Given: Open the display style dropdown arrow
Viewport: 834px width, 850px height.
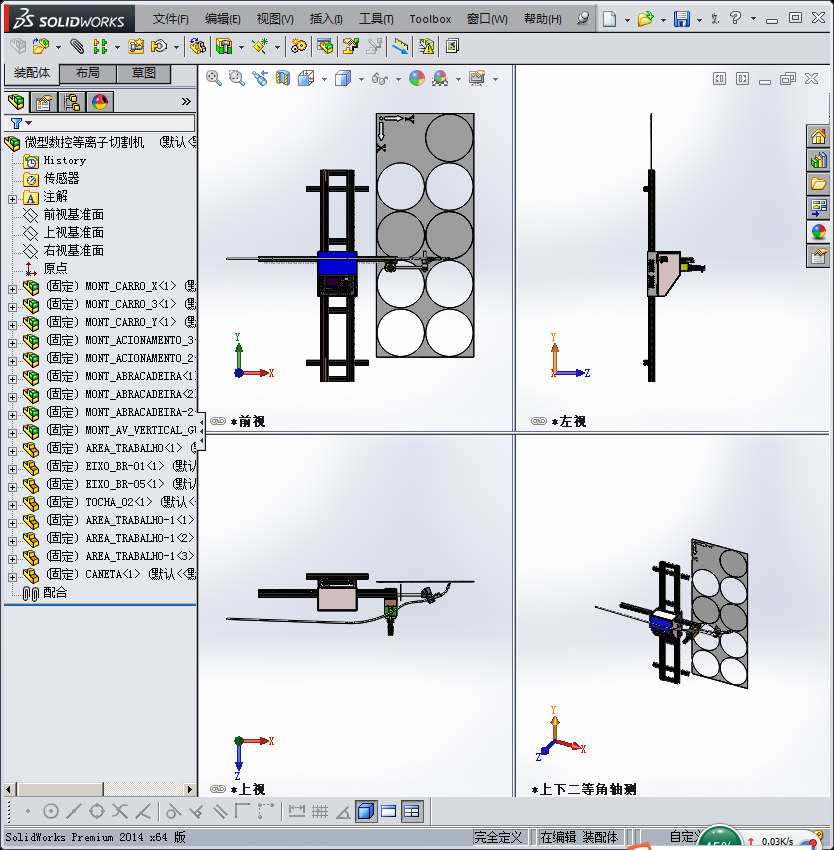Looking at the screenshot, I should coord(360,77).
